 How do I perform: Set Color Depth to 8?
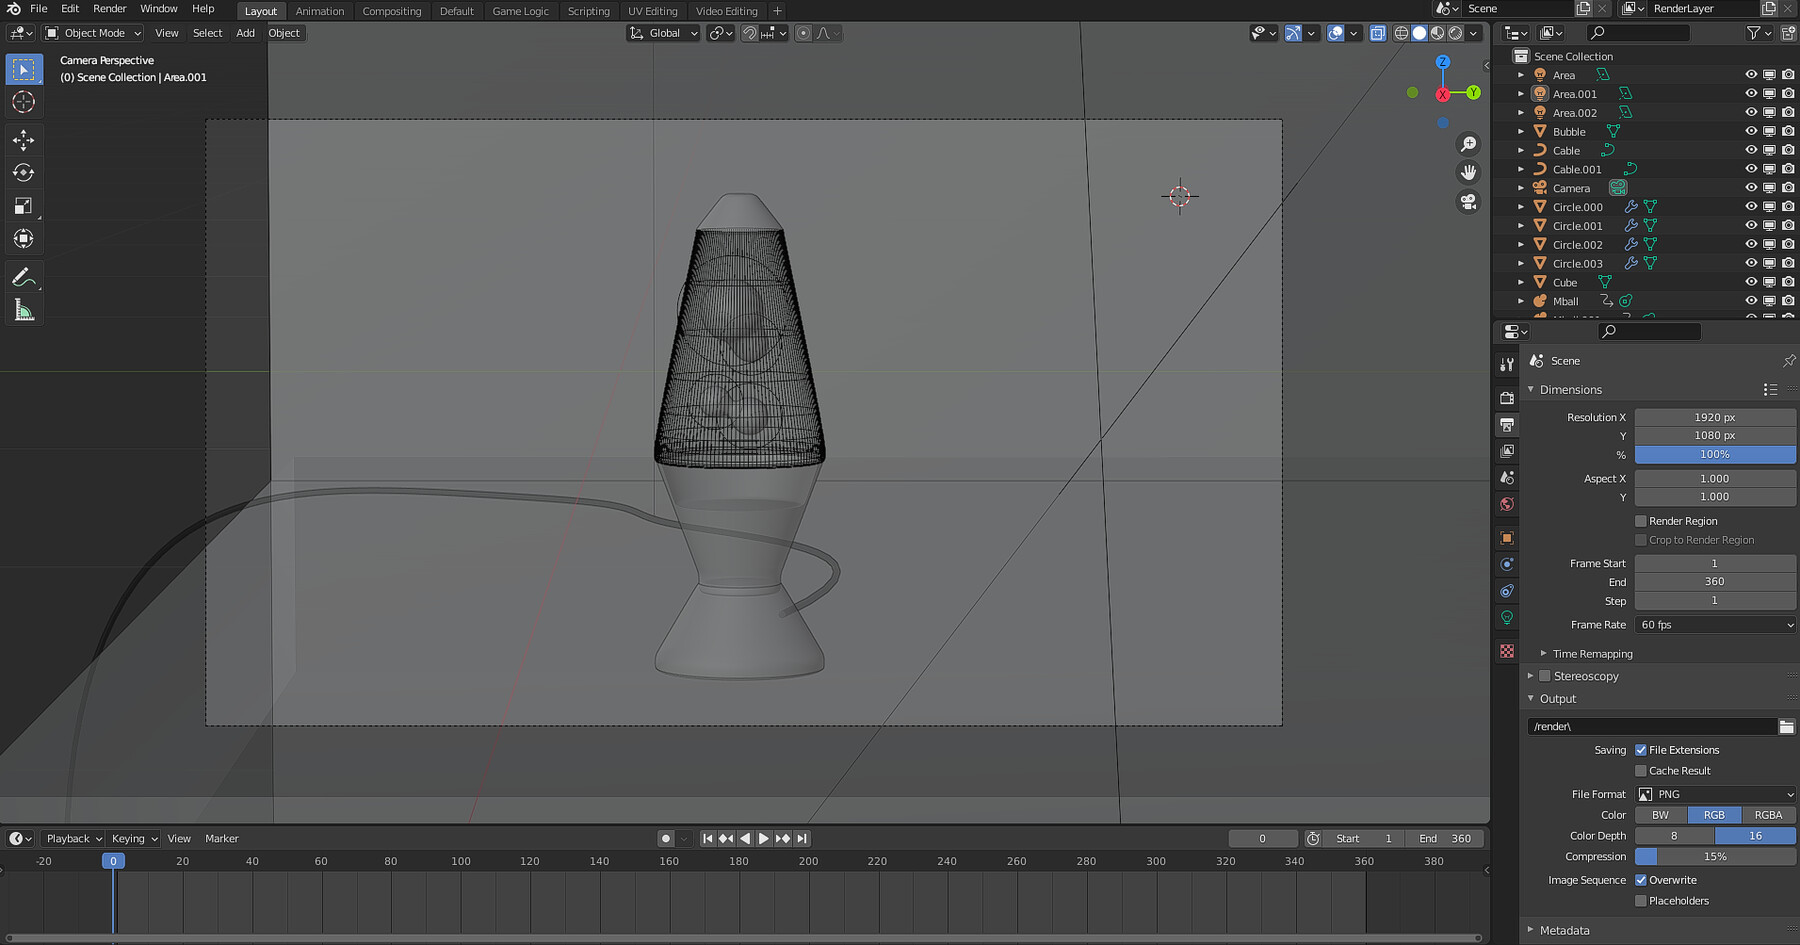(1675, 835)
